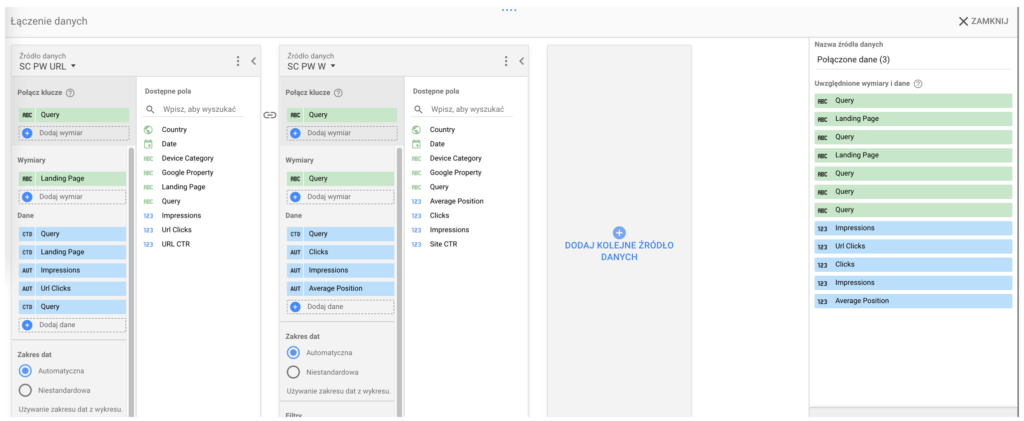1024x421 pixels.
Task: Click help icon beside Połącz klucze in SC PW URL
Action: (71, 93)
